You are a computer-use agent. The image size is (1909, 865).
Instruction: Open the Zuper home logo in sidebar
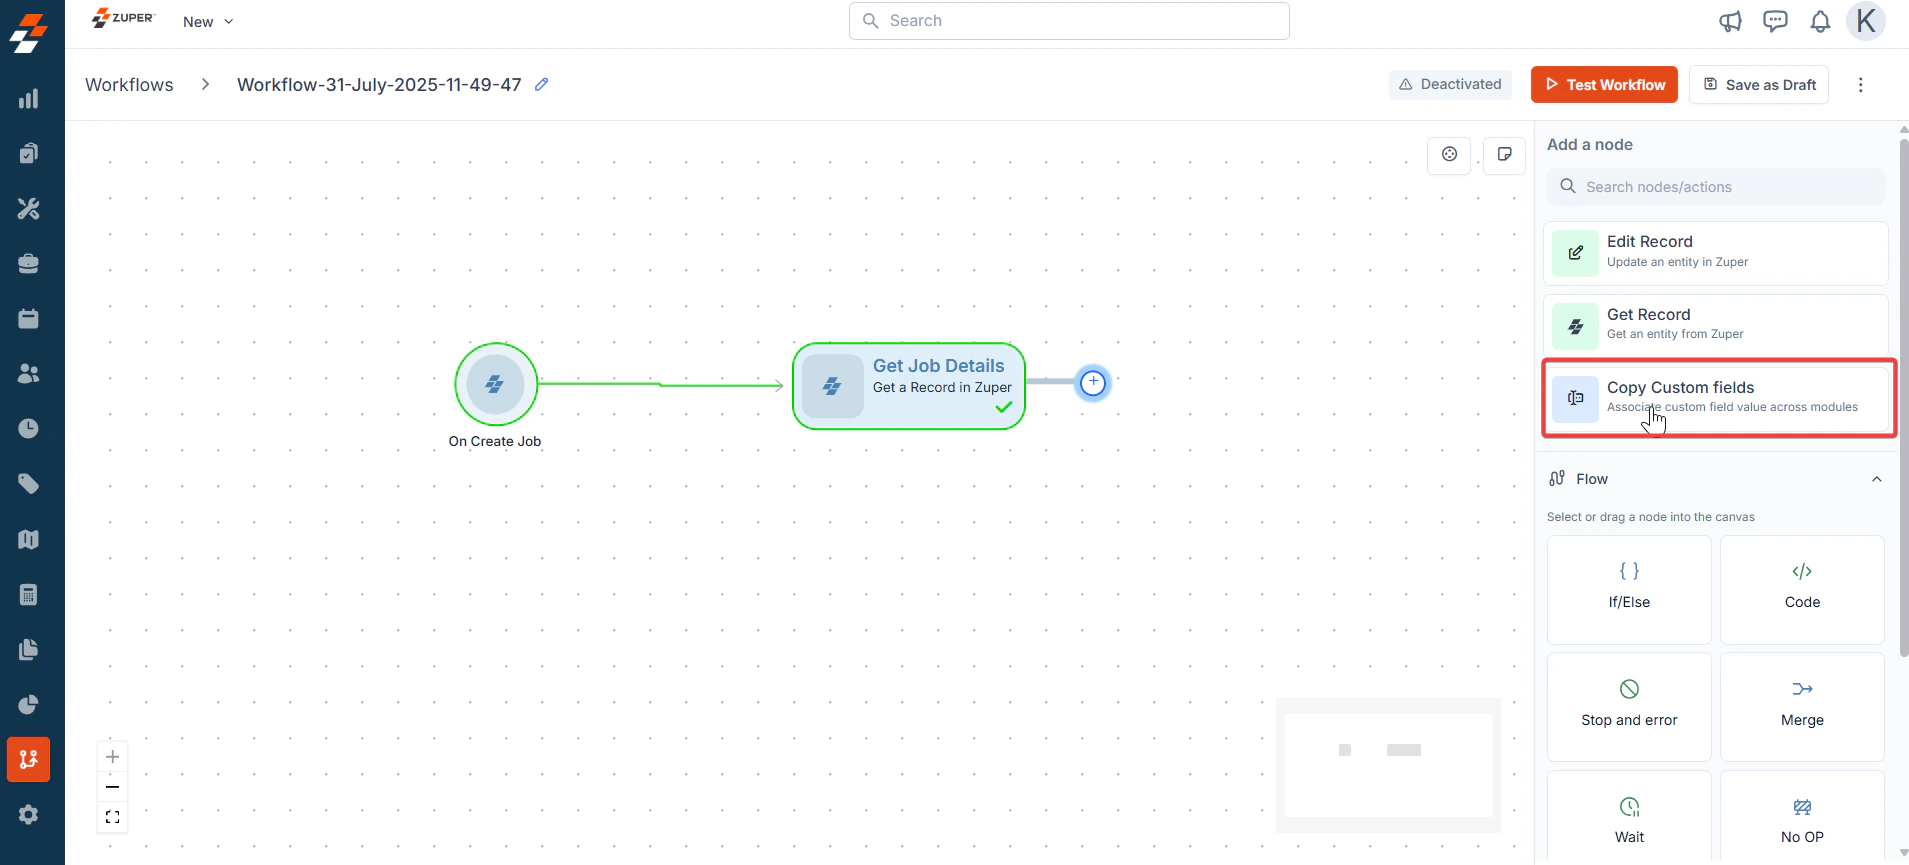(28, 33)
